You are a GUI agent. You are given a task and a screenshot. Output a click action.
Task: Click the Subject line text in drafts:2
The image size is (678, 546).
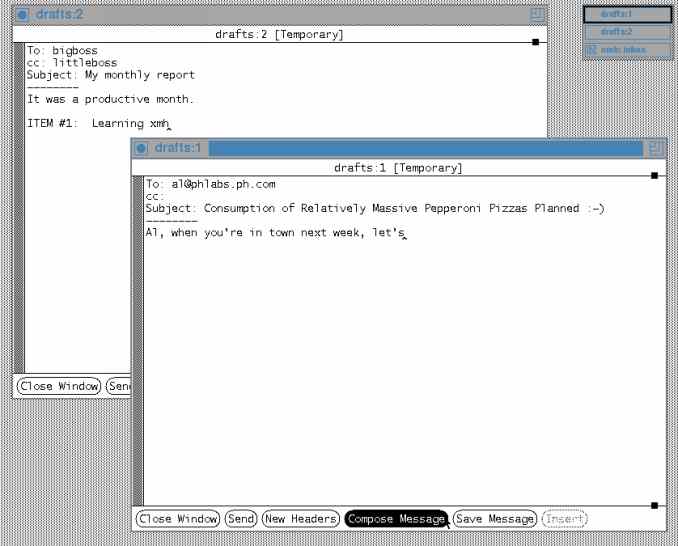(x=111, y=74)
